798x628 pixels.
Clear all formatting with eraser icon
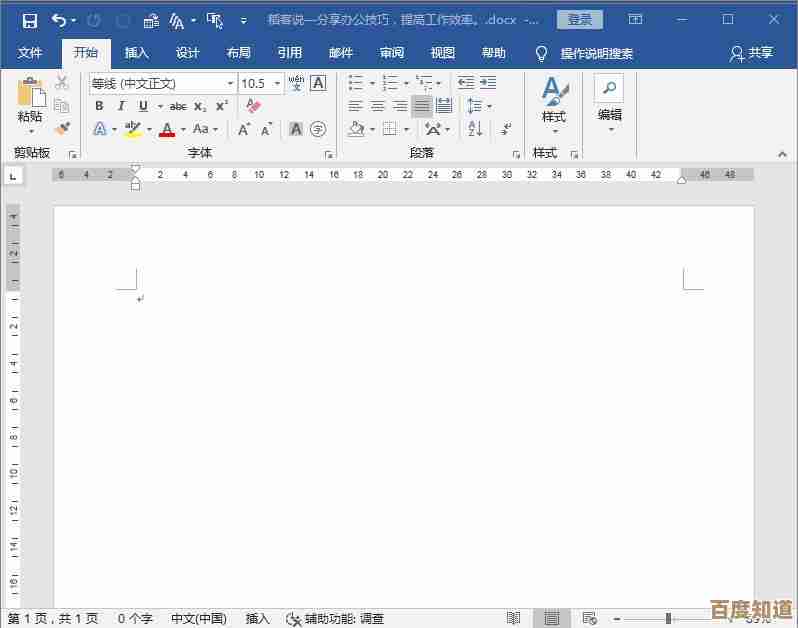tap(253, 106)
